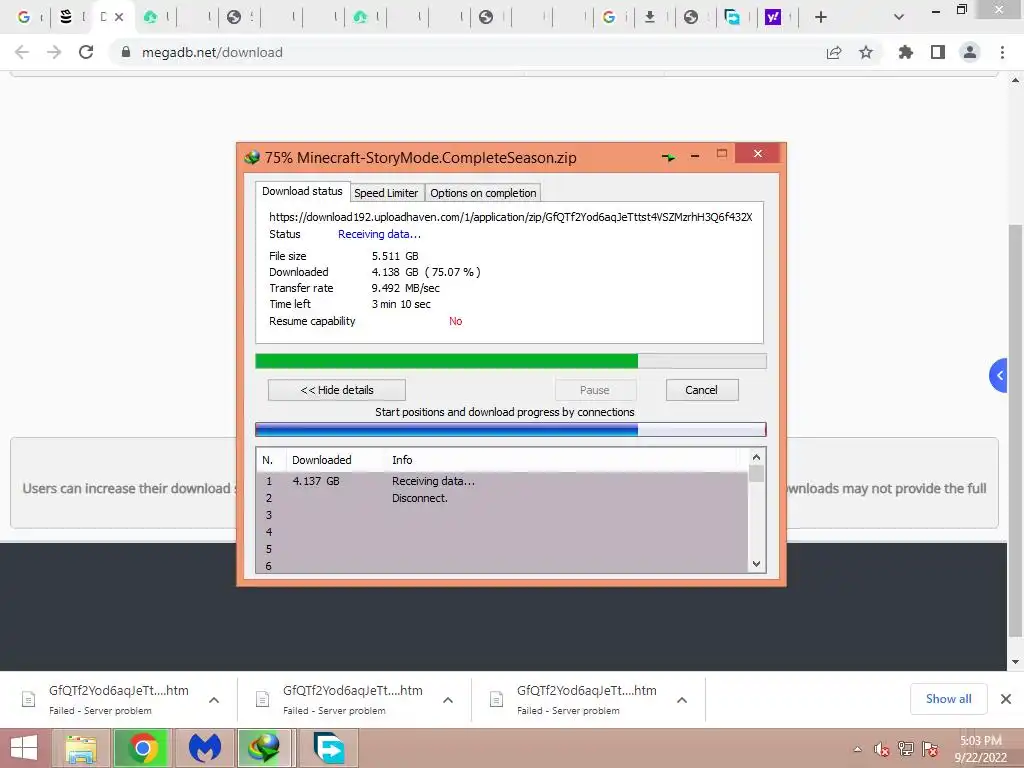
Task: Open Chrome profile avatar
Action: [x=970, y=52]
